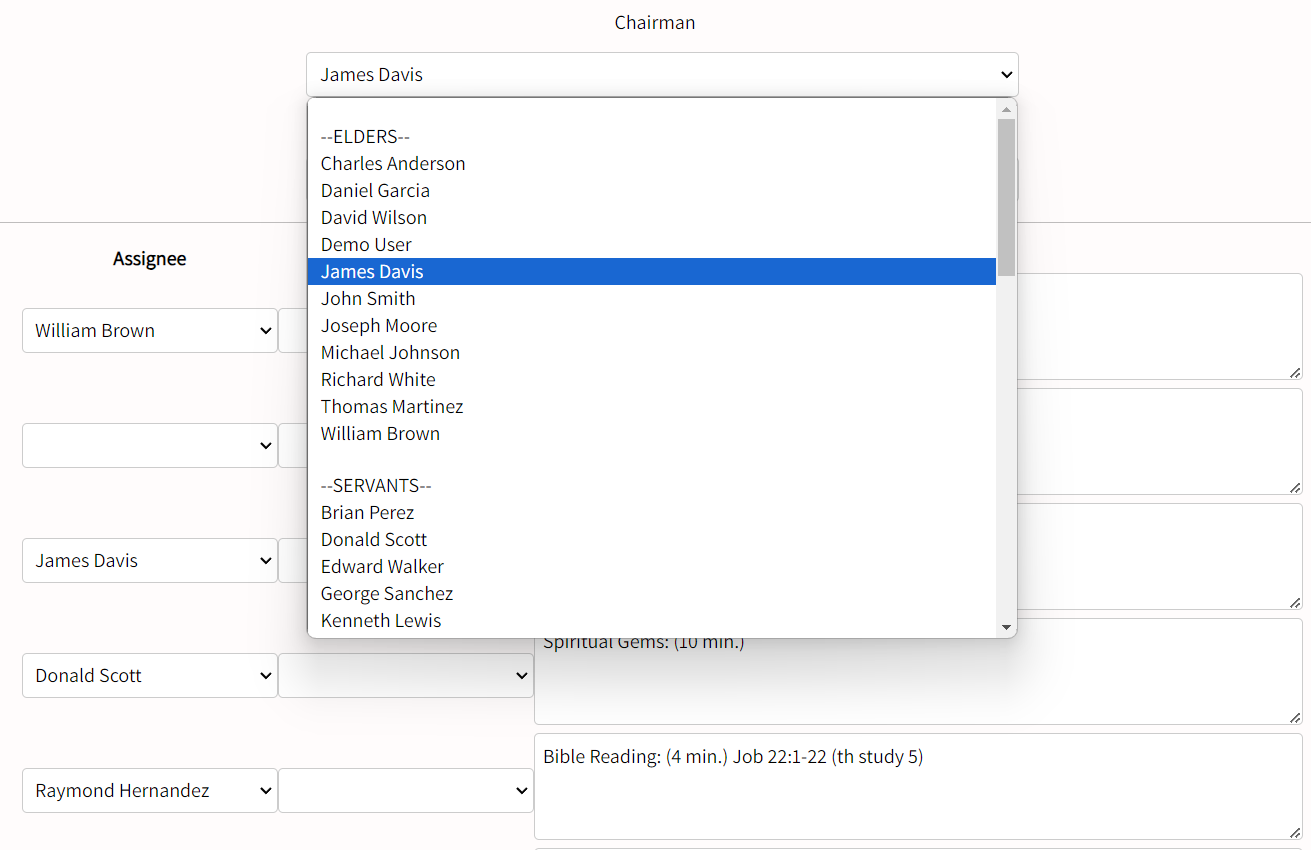
Task: Open the empty assignee dropdown
Action: (x=150, y=446)
